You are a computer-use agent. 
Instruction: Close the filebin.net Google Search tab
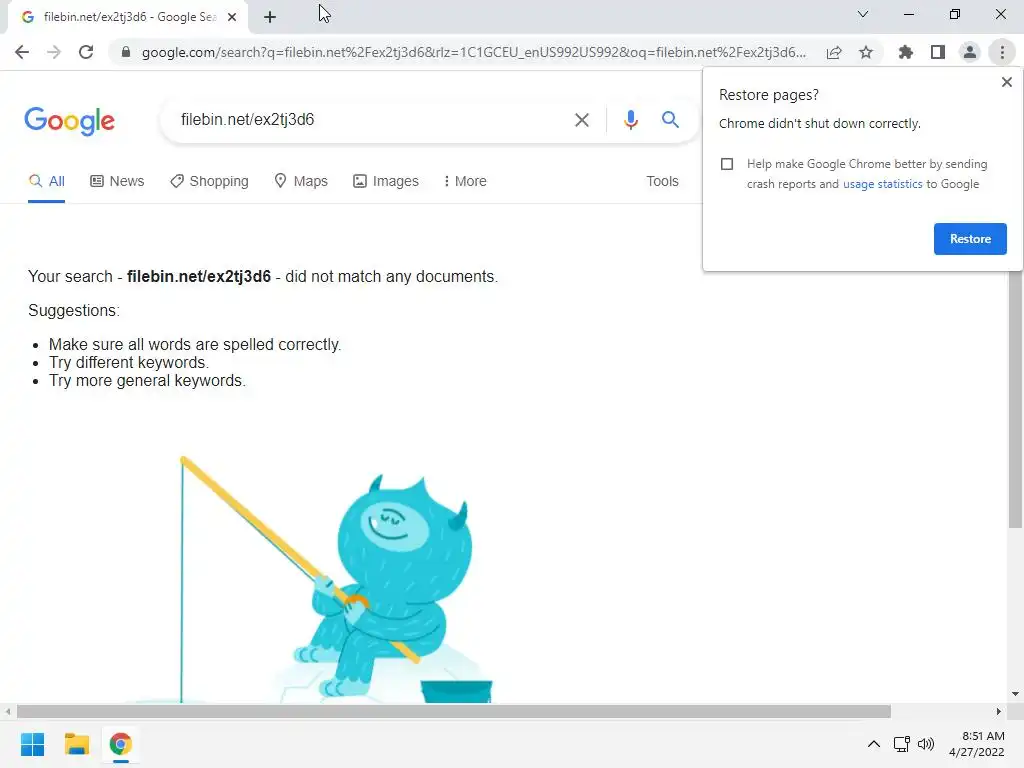(x=232, y=17)
